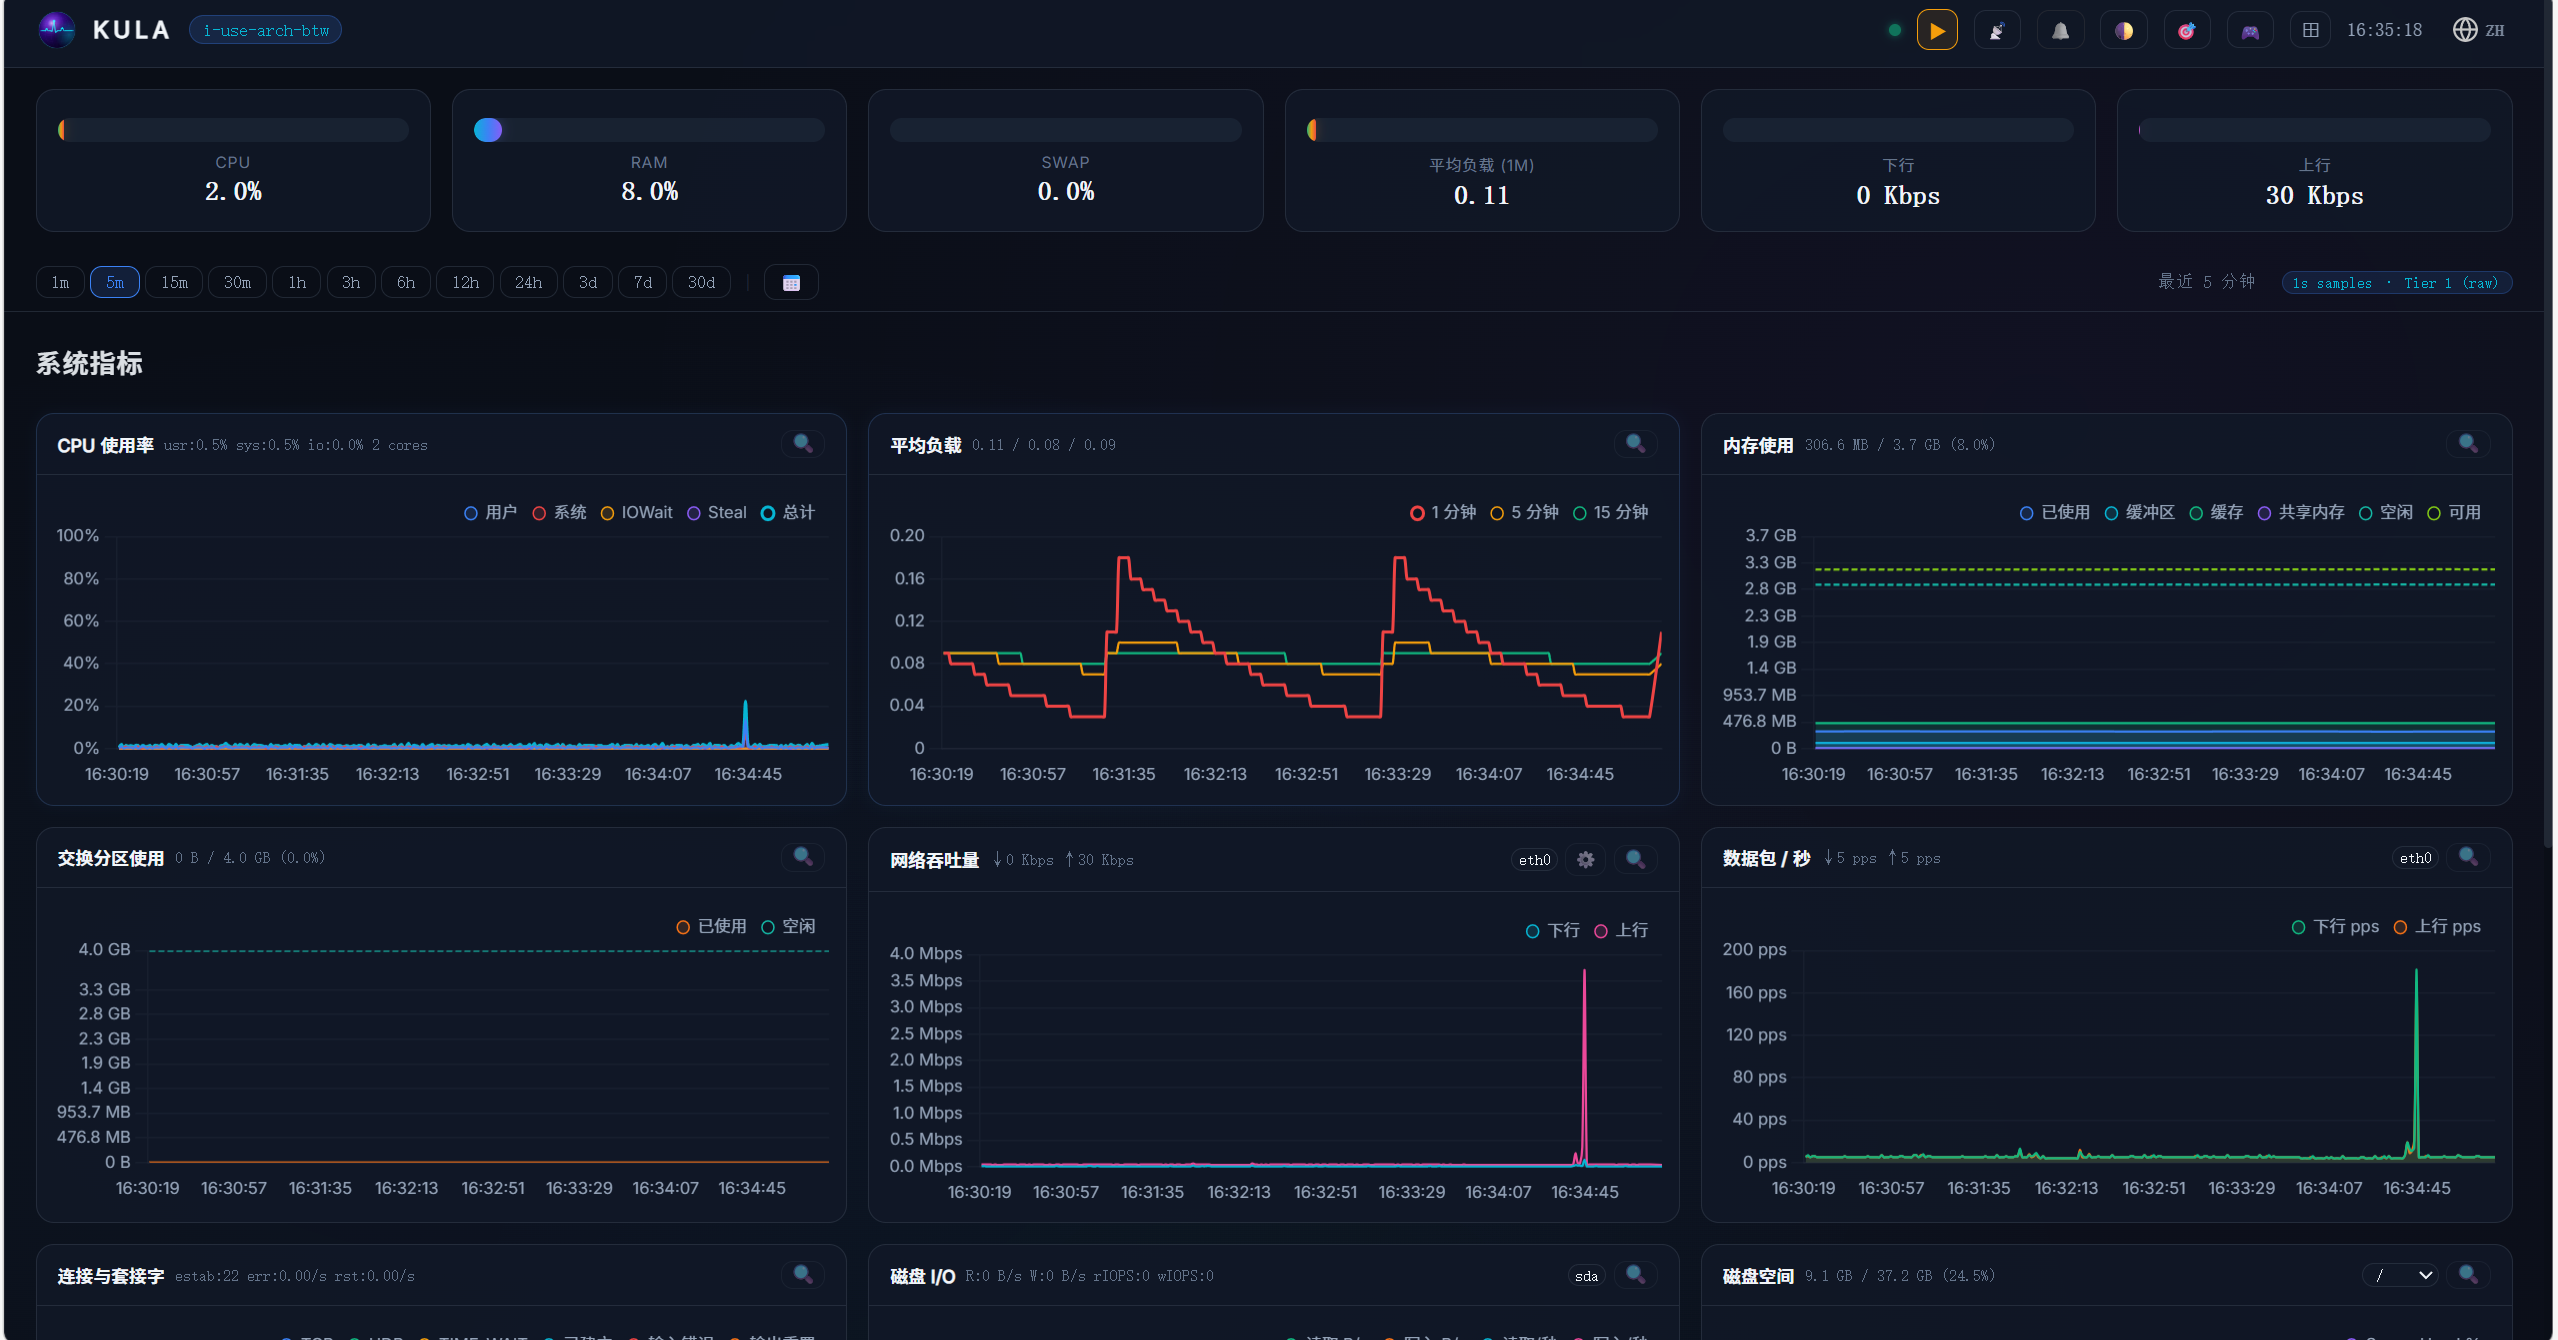Viewport: 2558px width, 1340px height.
Task: Open the game controller icon in the header
Action: coord(2250,29)
